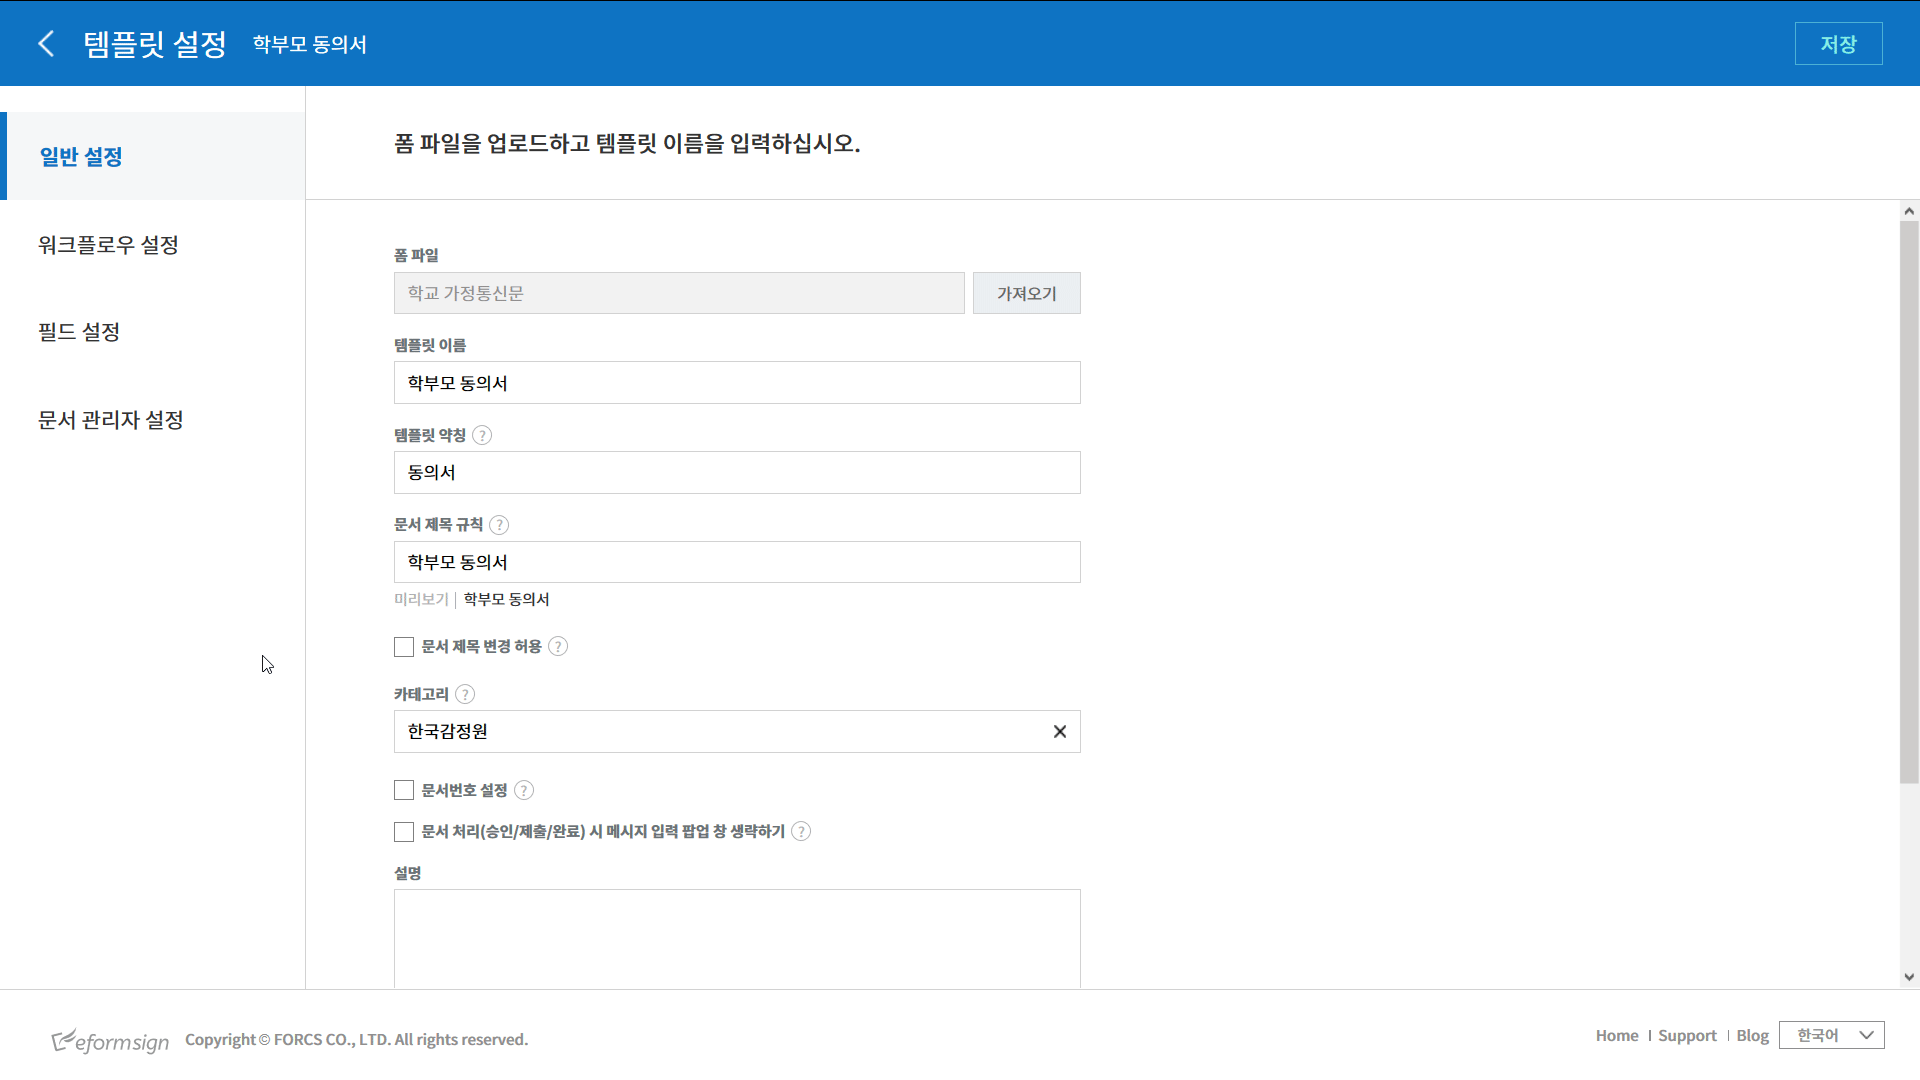Click the 학부모 동의서 header subtitle
The width and height of the screenshot is (1920, 1080).
309,44
